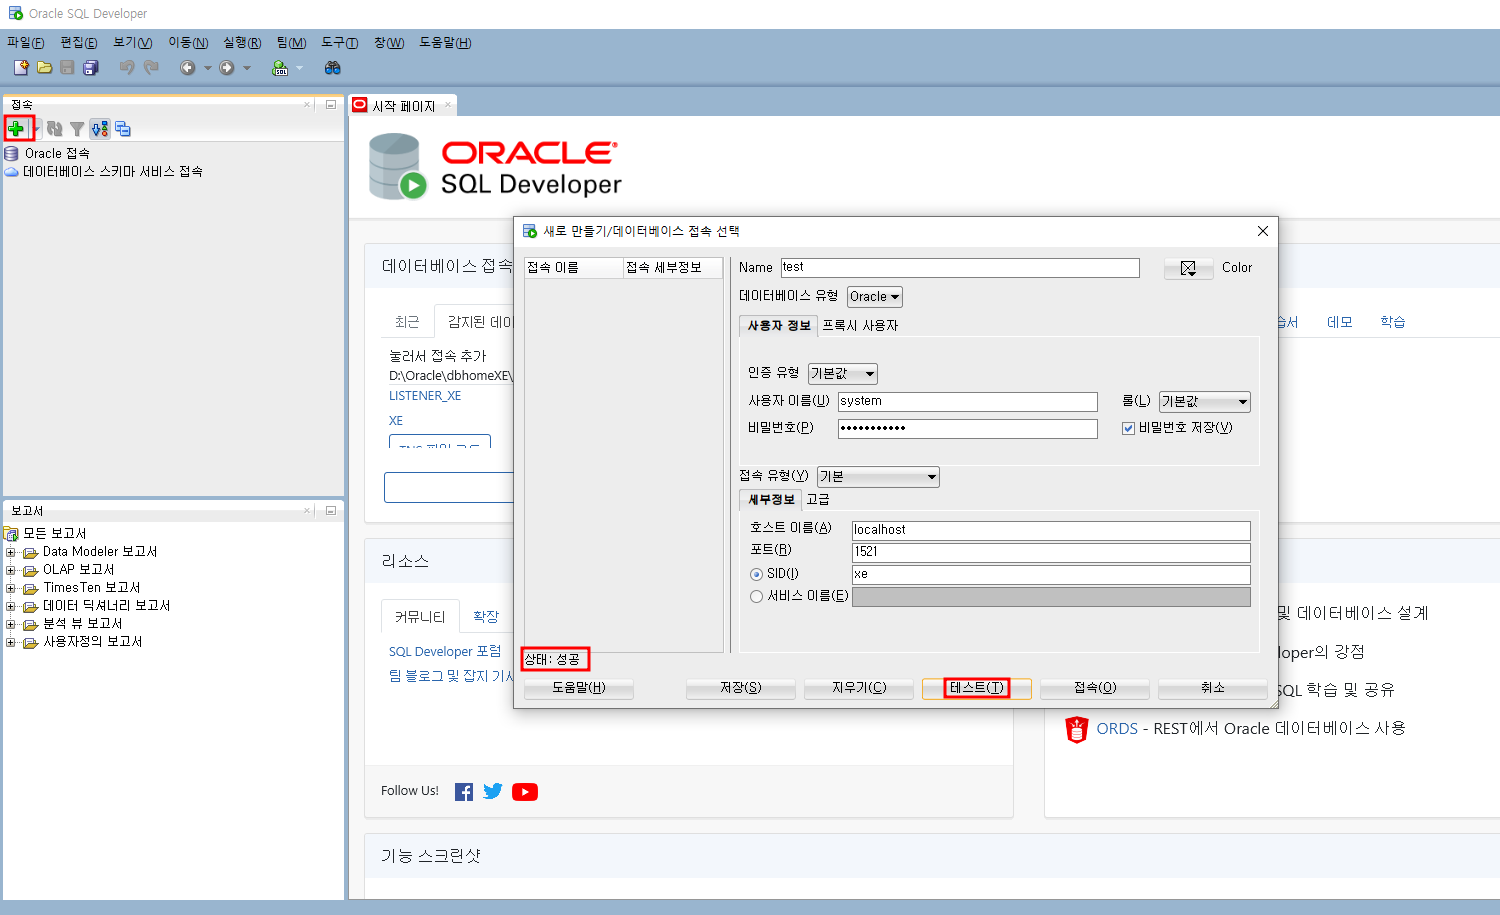Open the 접속 유형 기본 dropdown
This screenshot has height=915, width=1500.
click(x=878, y=477)
